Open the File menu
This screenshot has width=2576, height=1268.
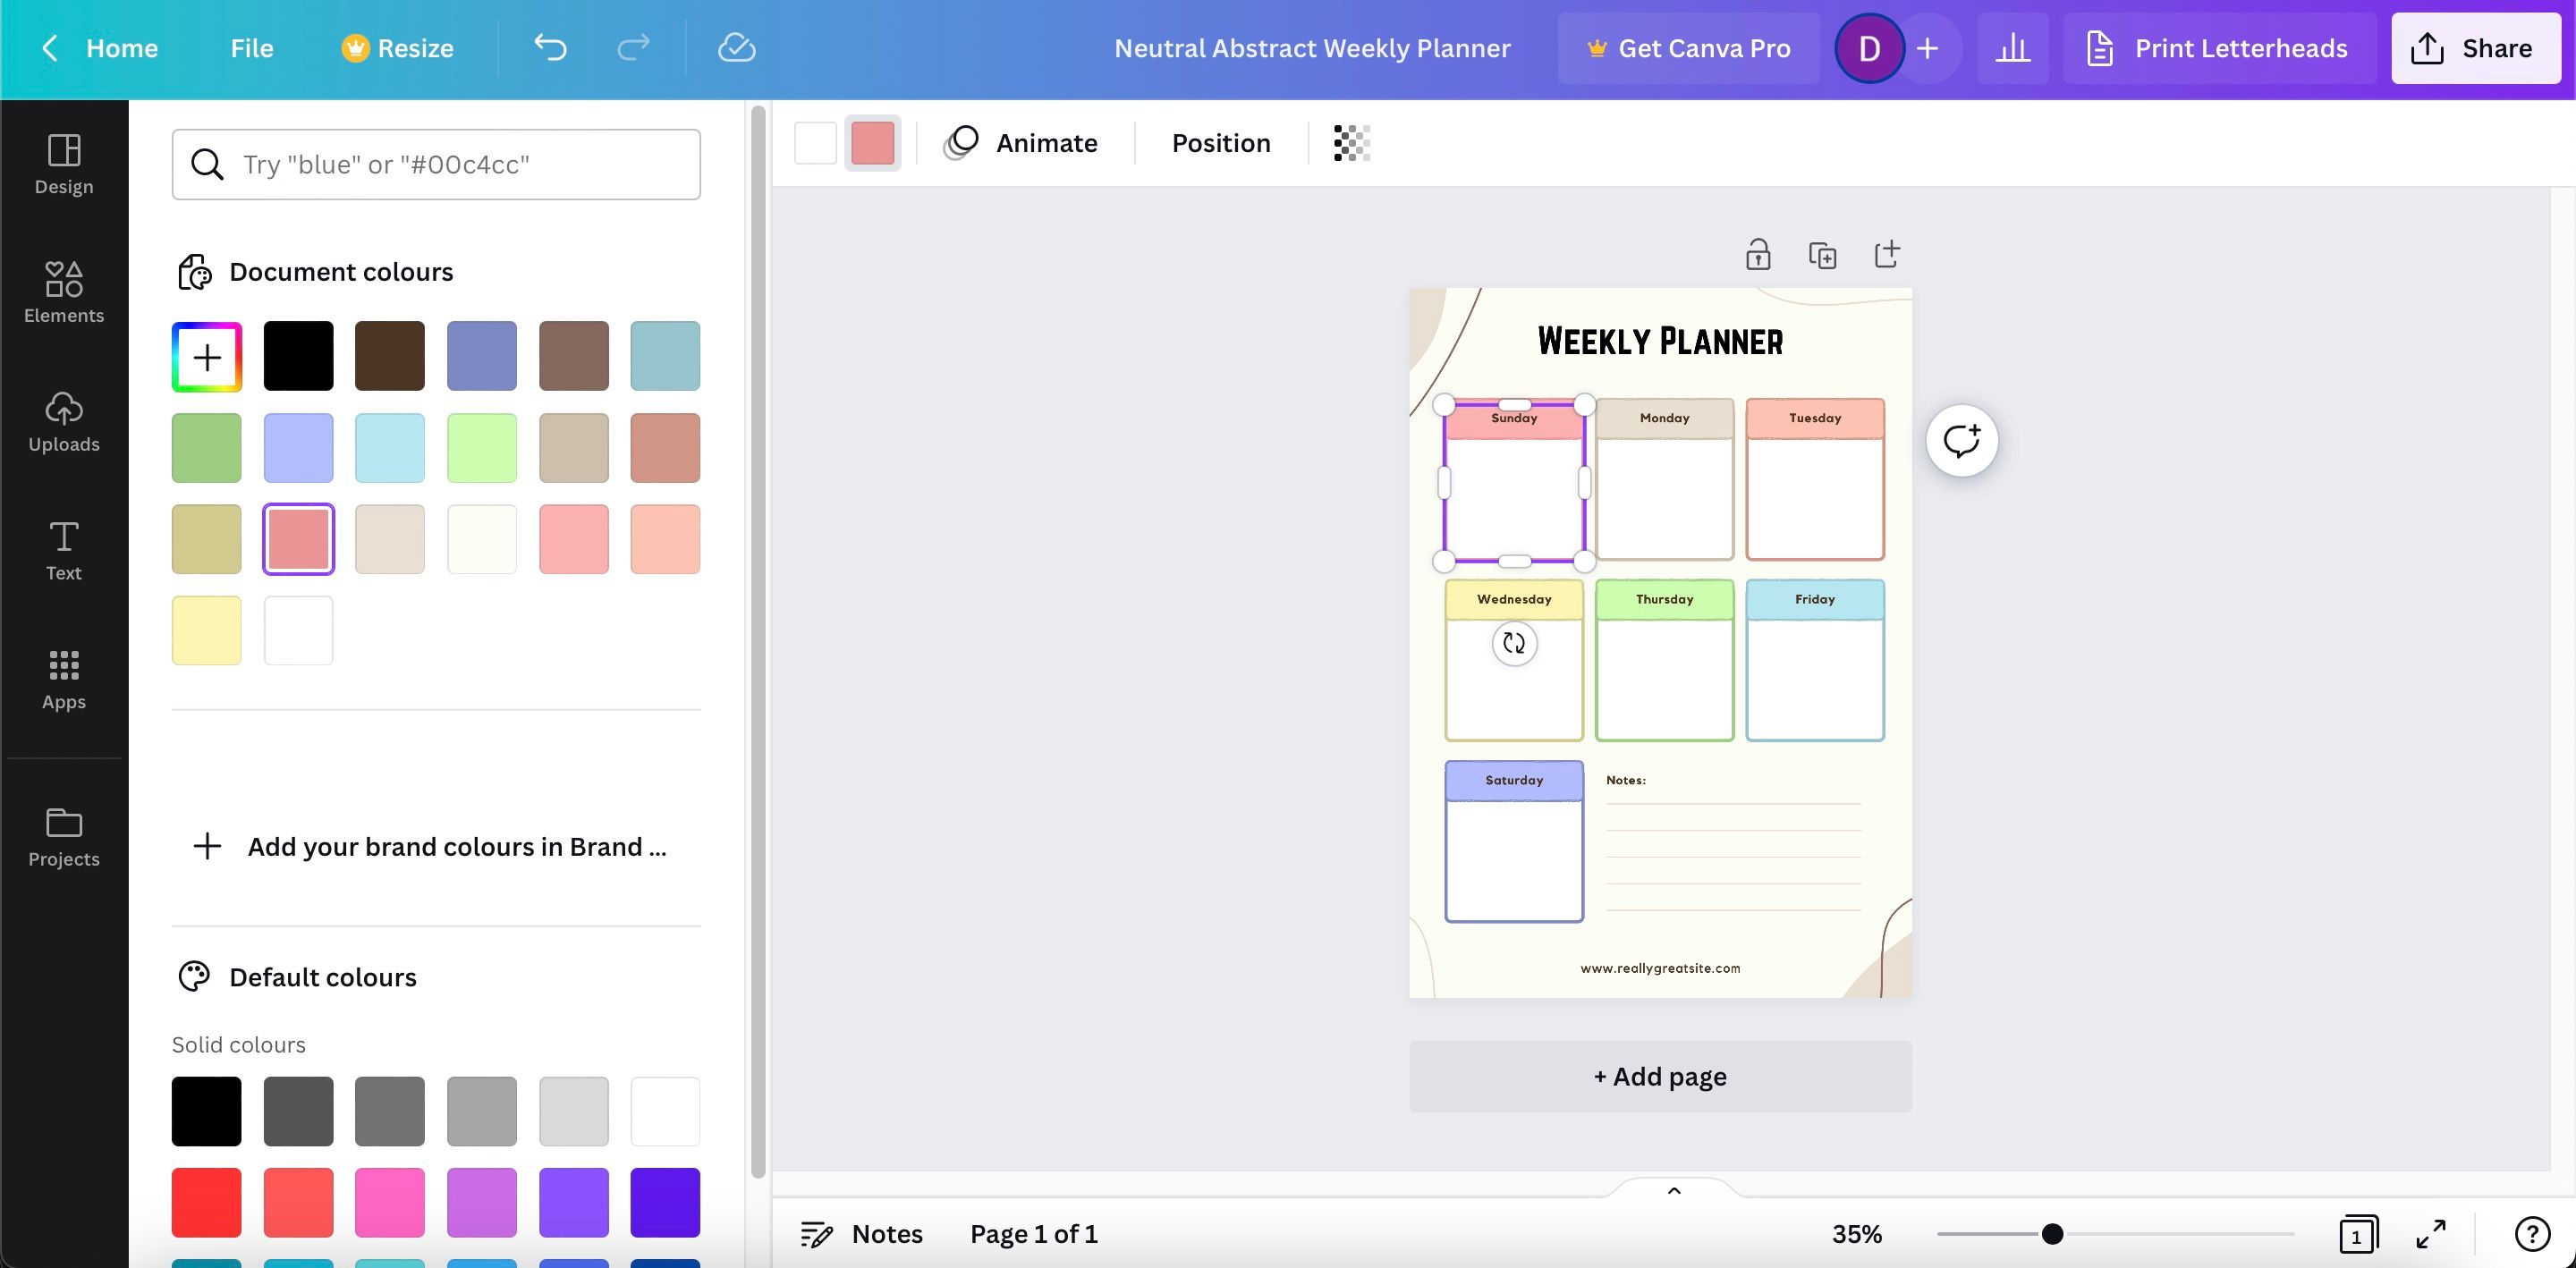point(251,48)
